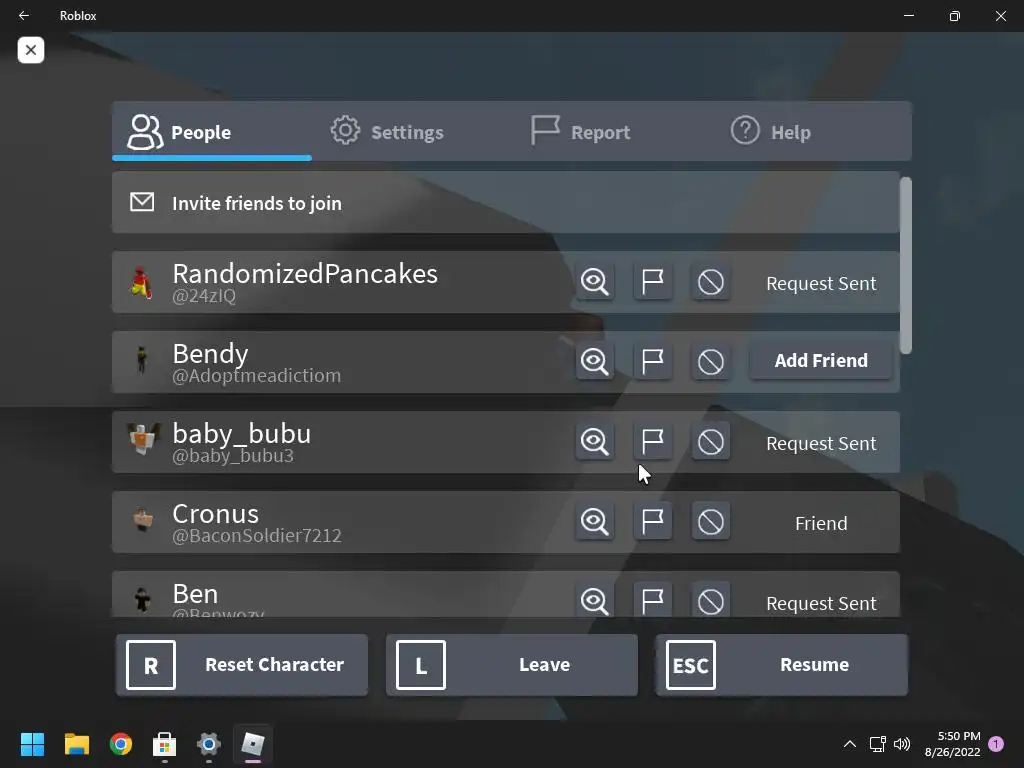Image resolution: width=1024 pixels, height=768 pixels.
Task: Inspect baby_bubu's avatar with the magnifier icon
Action: 594,442
